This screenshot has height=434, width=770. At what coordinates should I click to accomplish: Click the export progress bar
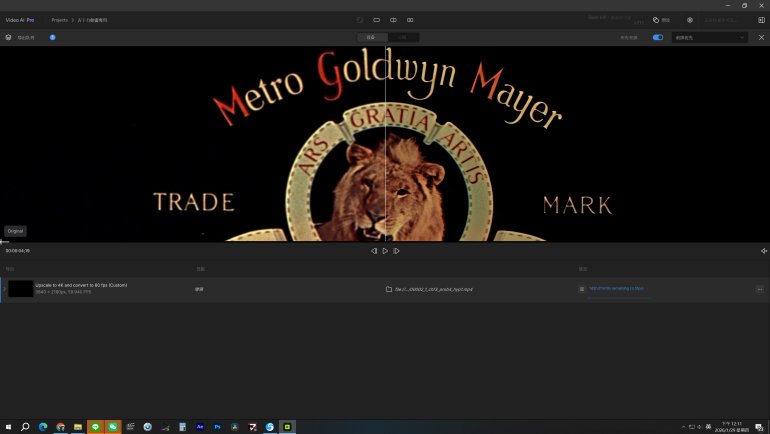click(619, 298)
